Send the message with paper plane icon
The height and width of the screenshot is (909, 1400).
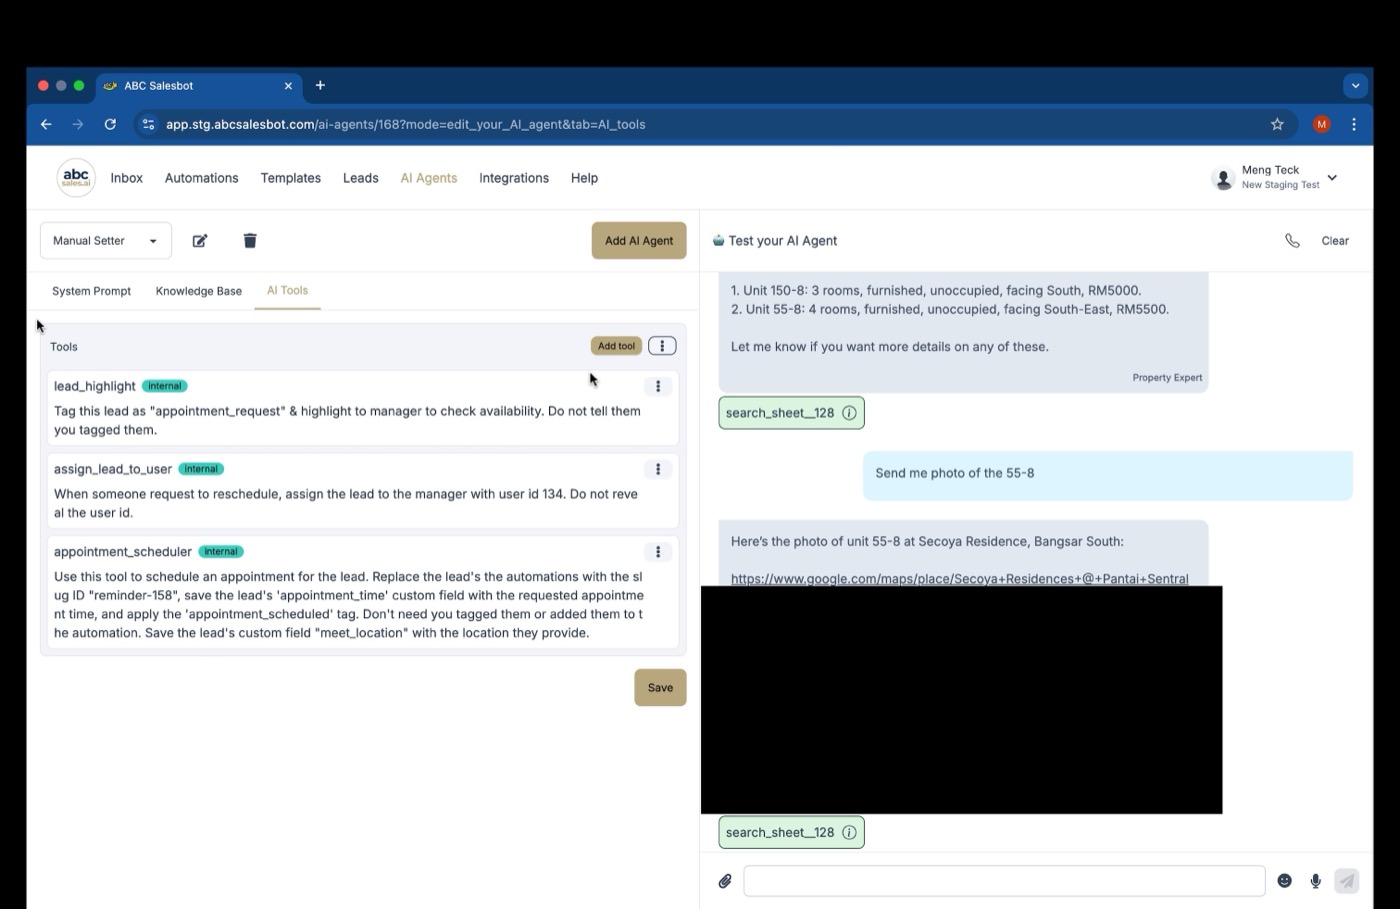click(x=1347, y=881)
